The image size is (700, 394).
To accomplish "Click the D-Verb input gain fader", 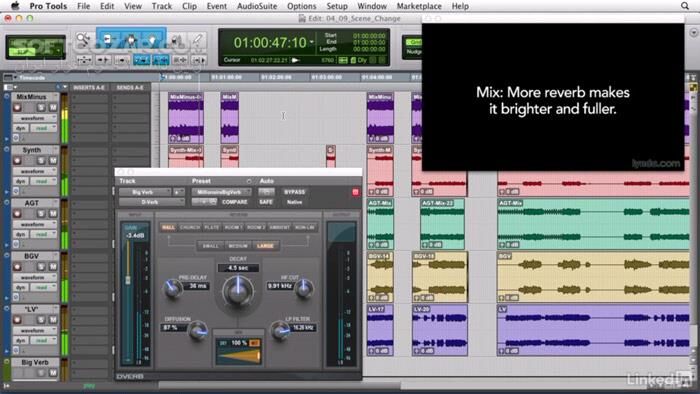I will click(x=128, y=279).
